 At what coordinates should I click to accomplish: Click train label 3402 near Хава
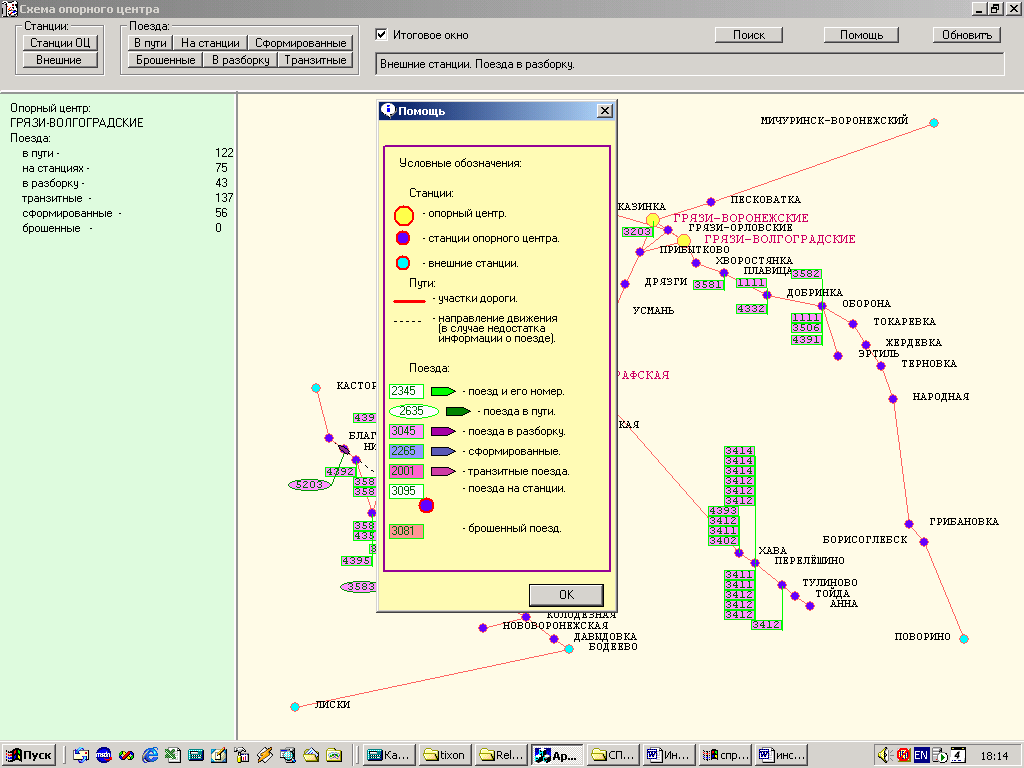(724, 541)
